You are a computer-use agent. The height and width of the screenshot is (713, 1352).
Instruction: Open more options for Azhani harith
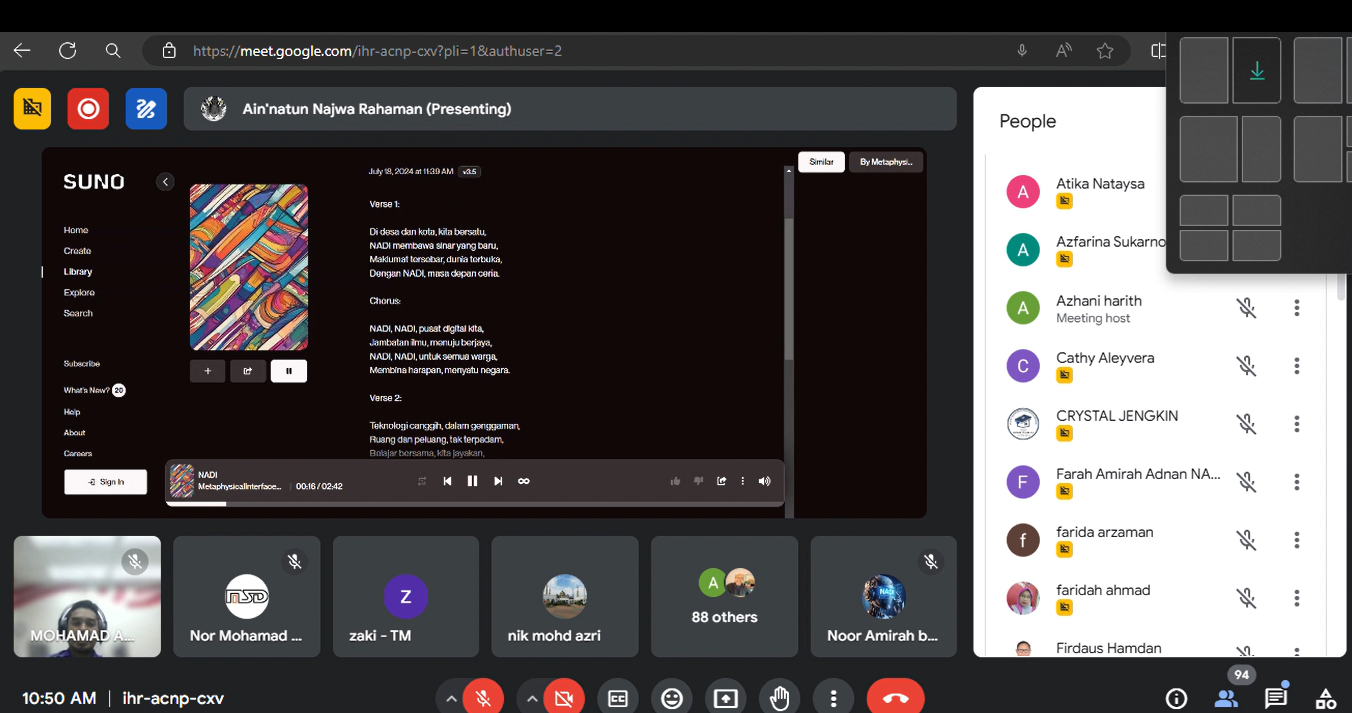(x=1296, y=308)
